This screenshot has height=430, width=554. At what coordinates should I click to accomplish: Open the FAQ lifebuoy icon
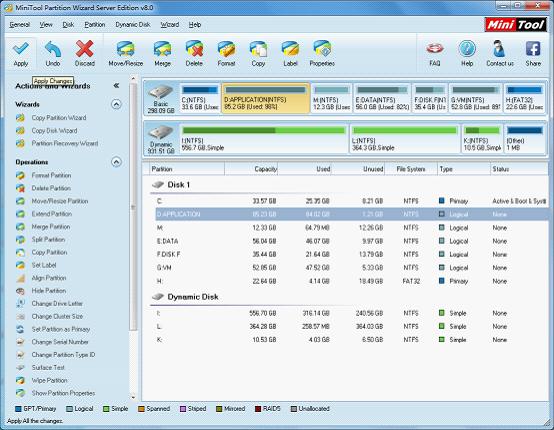pyautogui.click(x=435, y=53)
